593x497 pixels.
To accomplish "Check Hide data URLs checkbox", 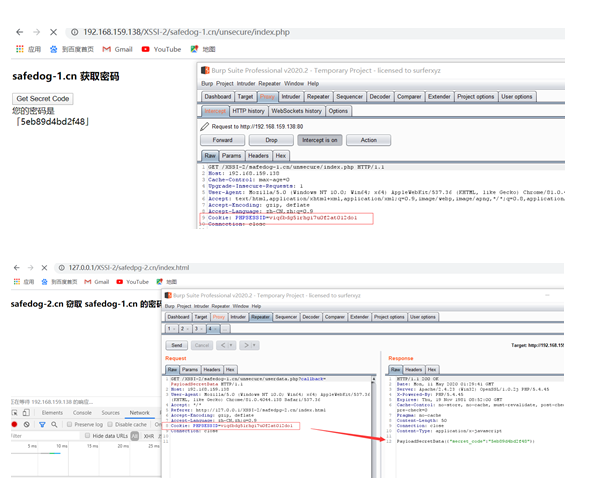I will tap(87, 436).
